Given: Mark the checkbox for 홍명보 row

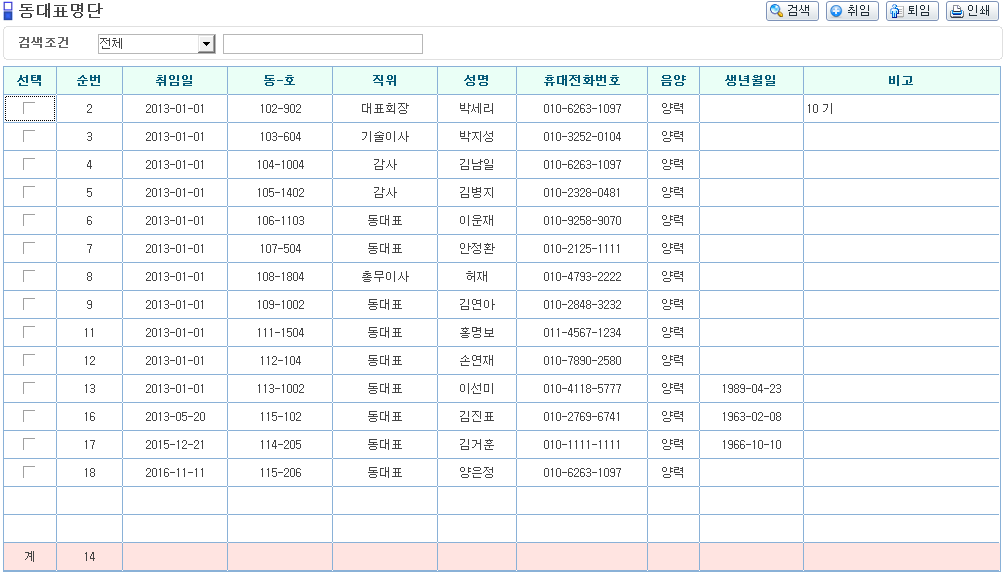Looking at the screenshot, I should 29,332.
